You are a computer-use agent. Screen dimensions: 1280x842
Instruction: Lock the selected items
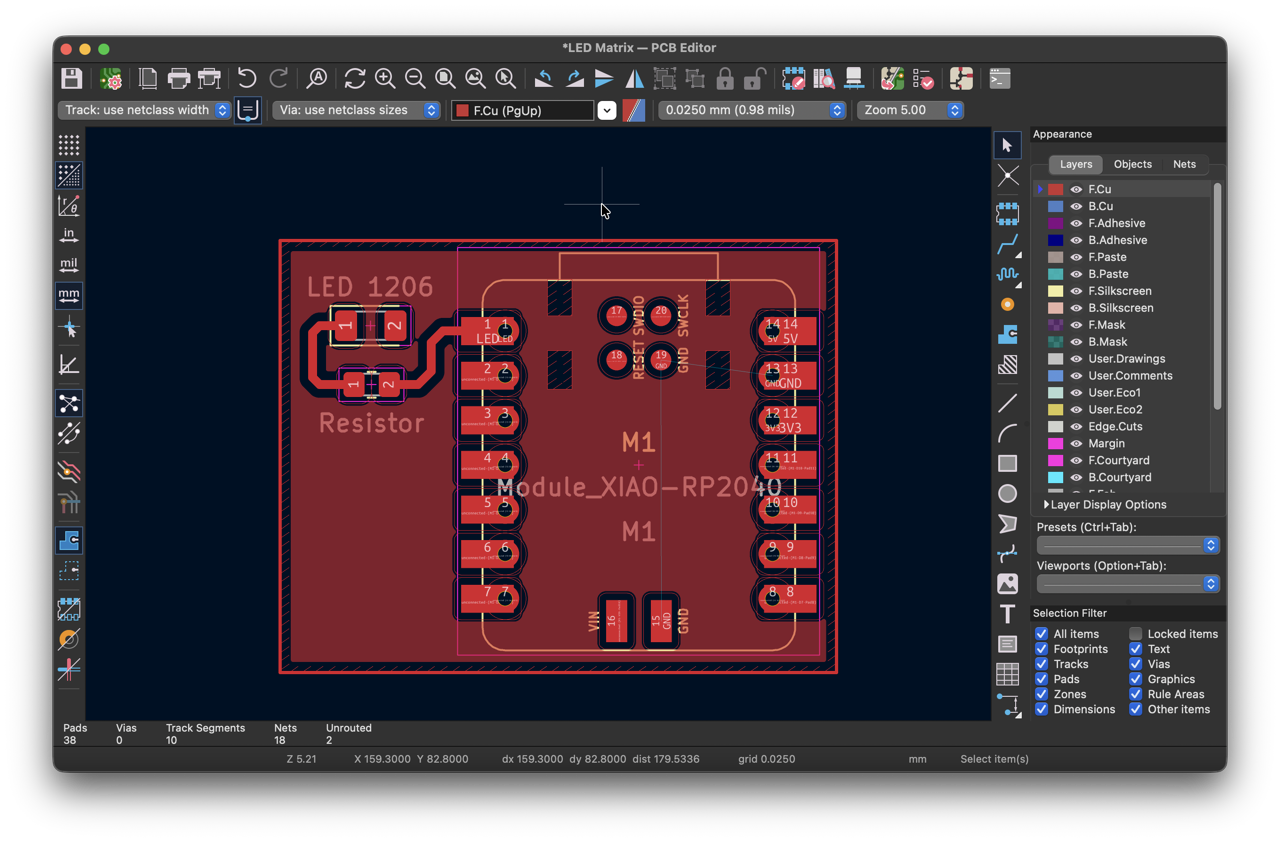coord(725,78)
